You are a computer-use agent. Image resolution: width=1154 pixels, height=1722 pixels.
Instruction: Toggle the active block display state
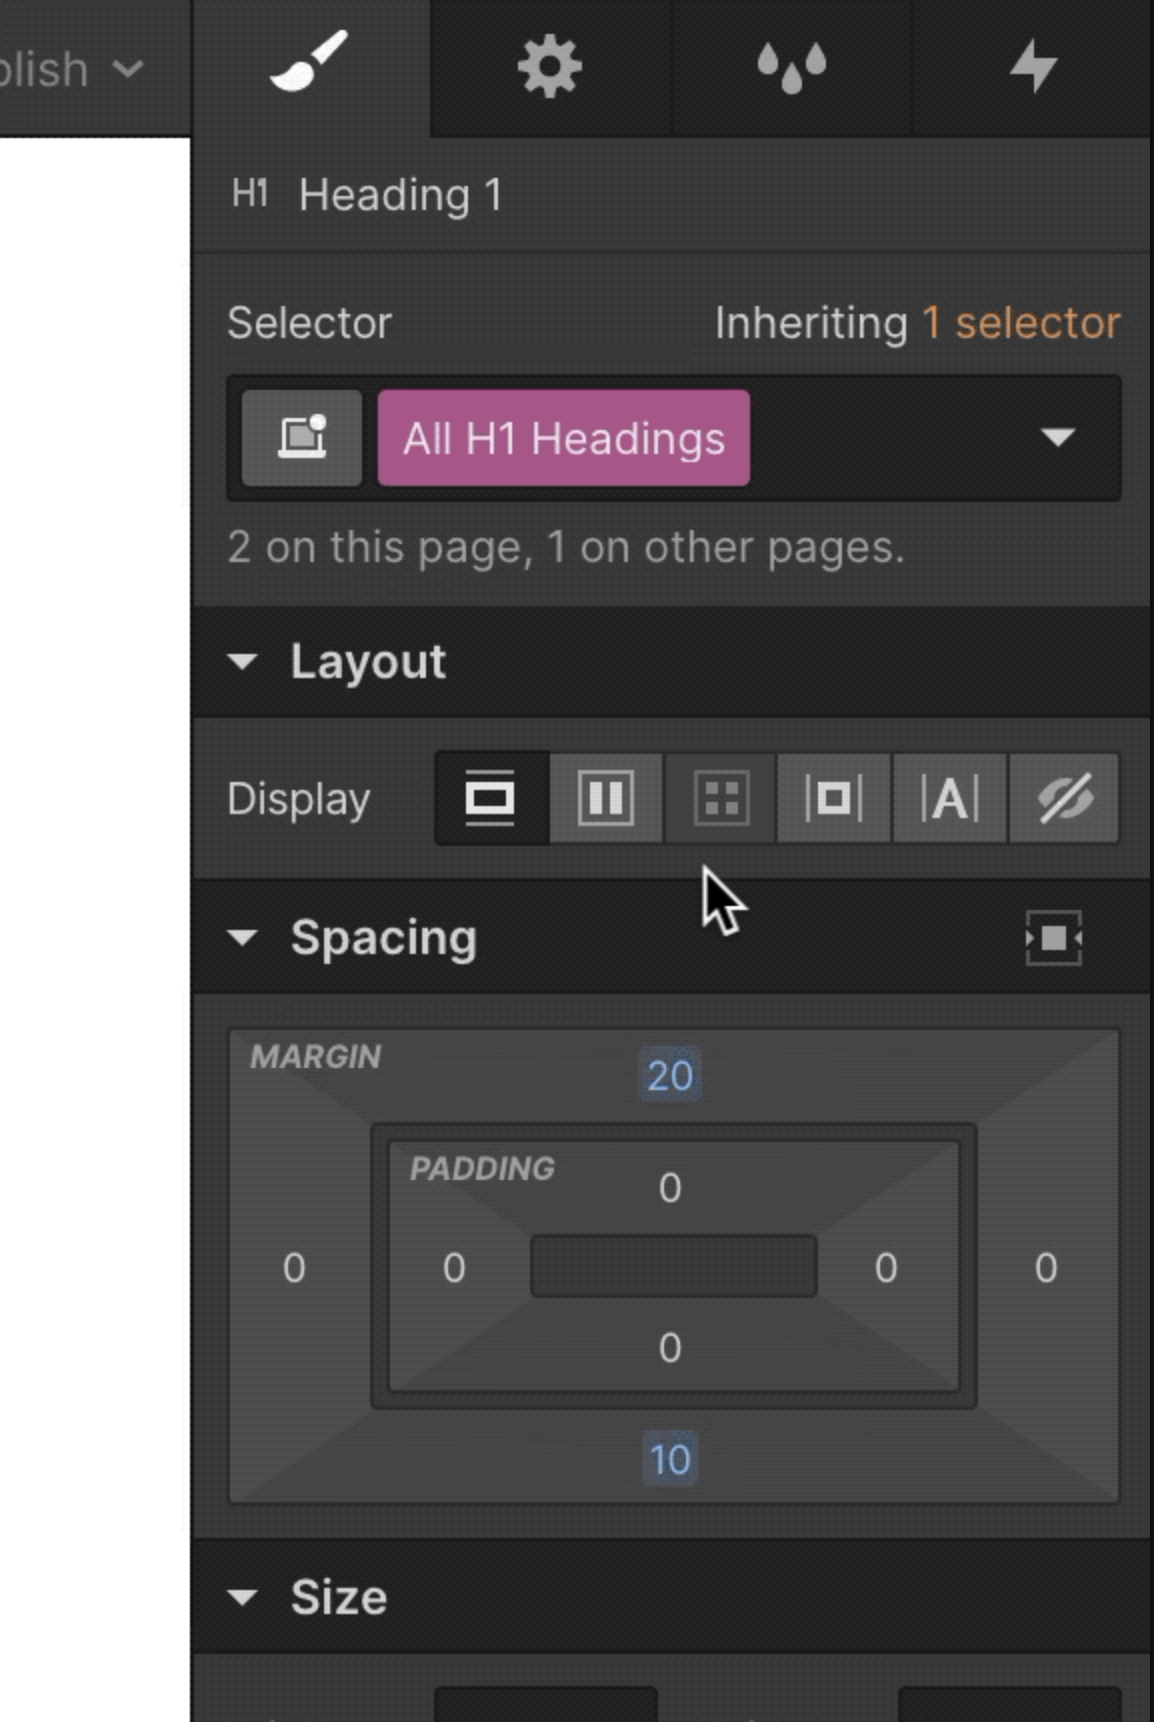[490, 798]
